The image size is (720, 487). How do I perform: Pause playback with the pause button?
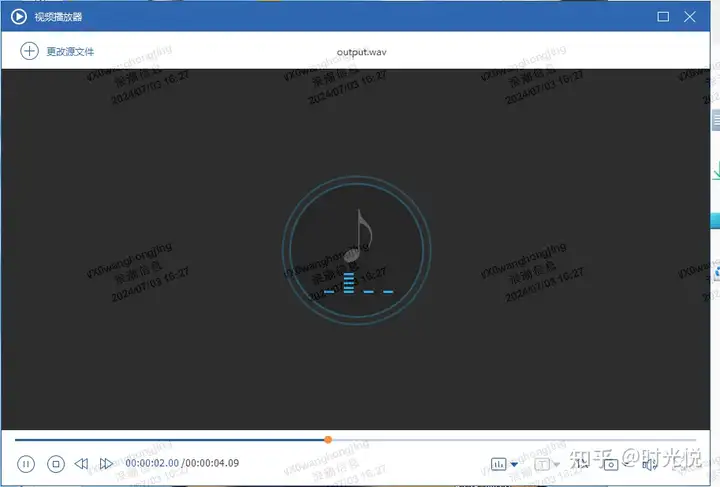(x=26, y=464)
